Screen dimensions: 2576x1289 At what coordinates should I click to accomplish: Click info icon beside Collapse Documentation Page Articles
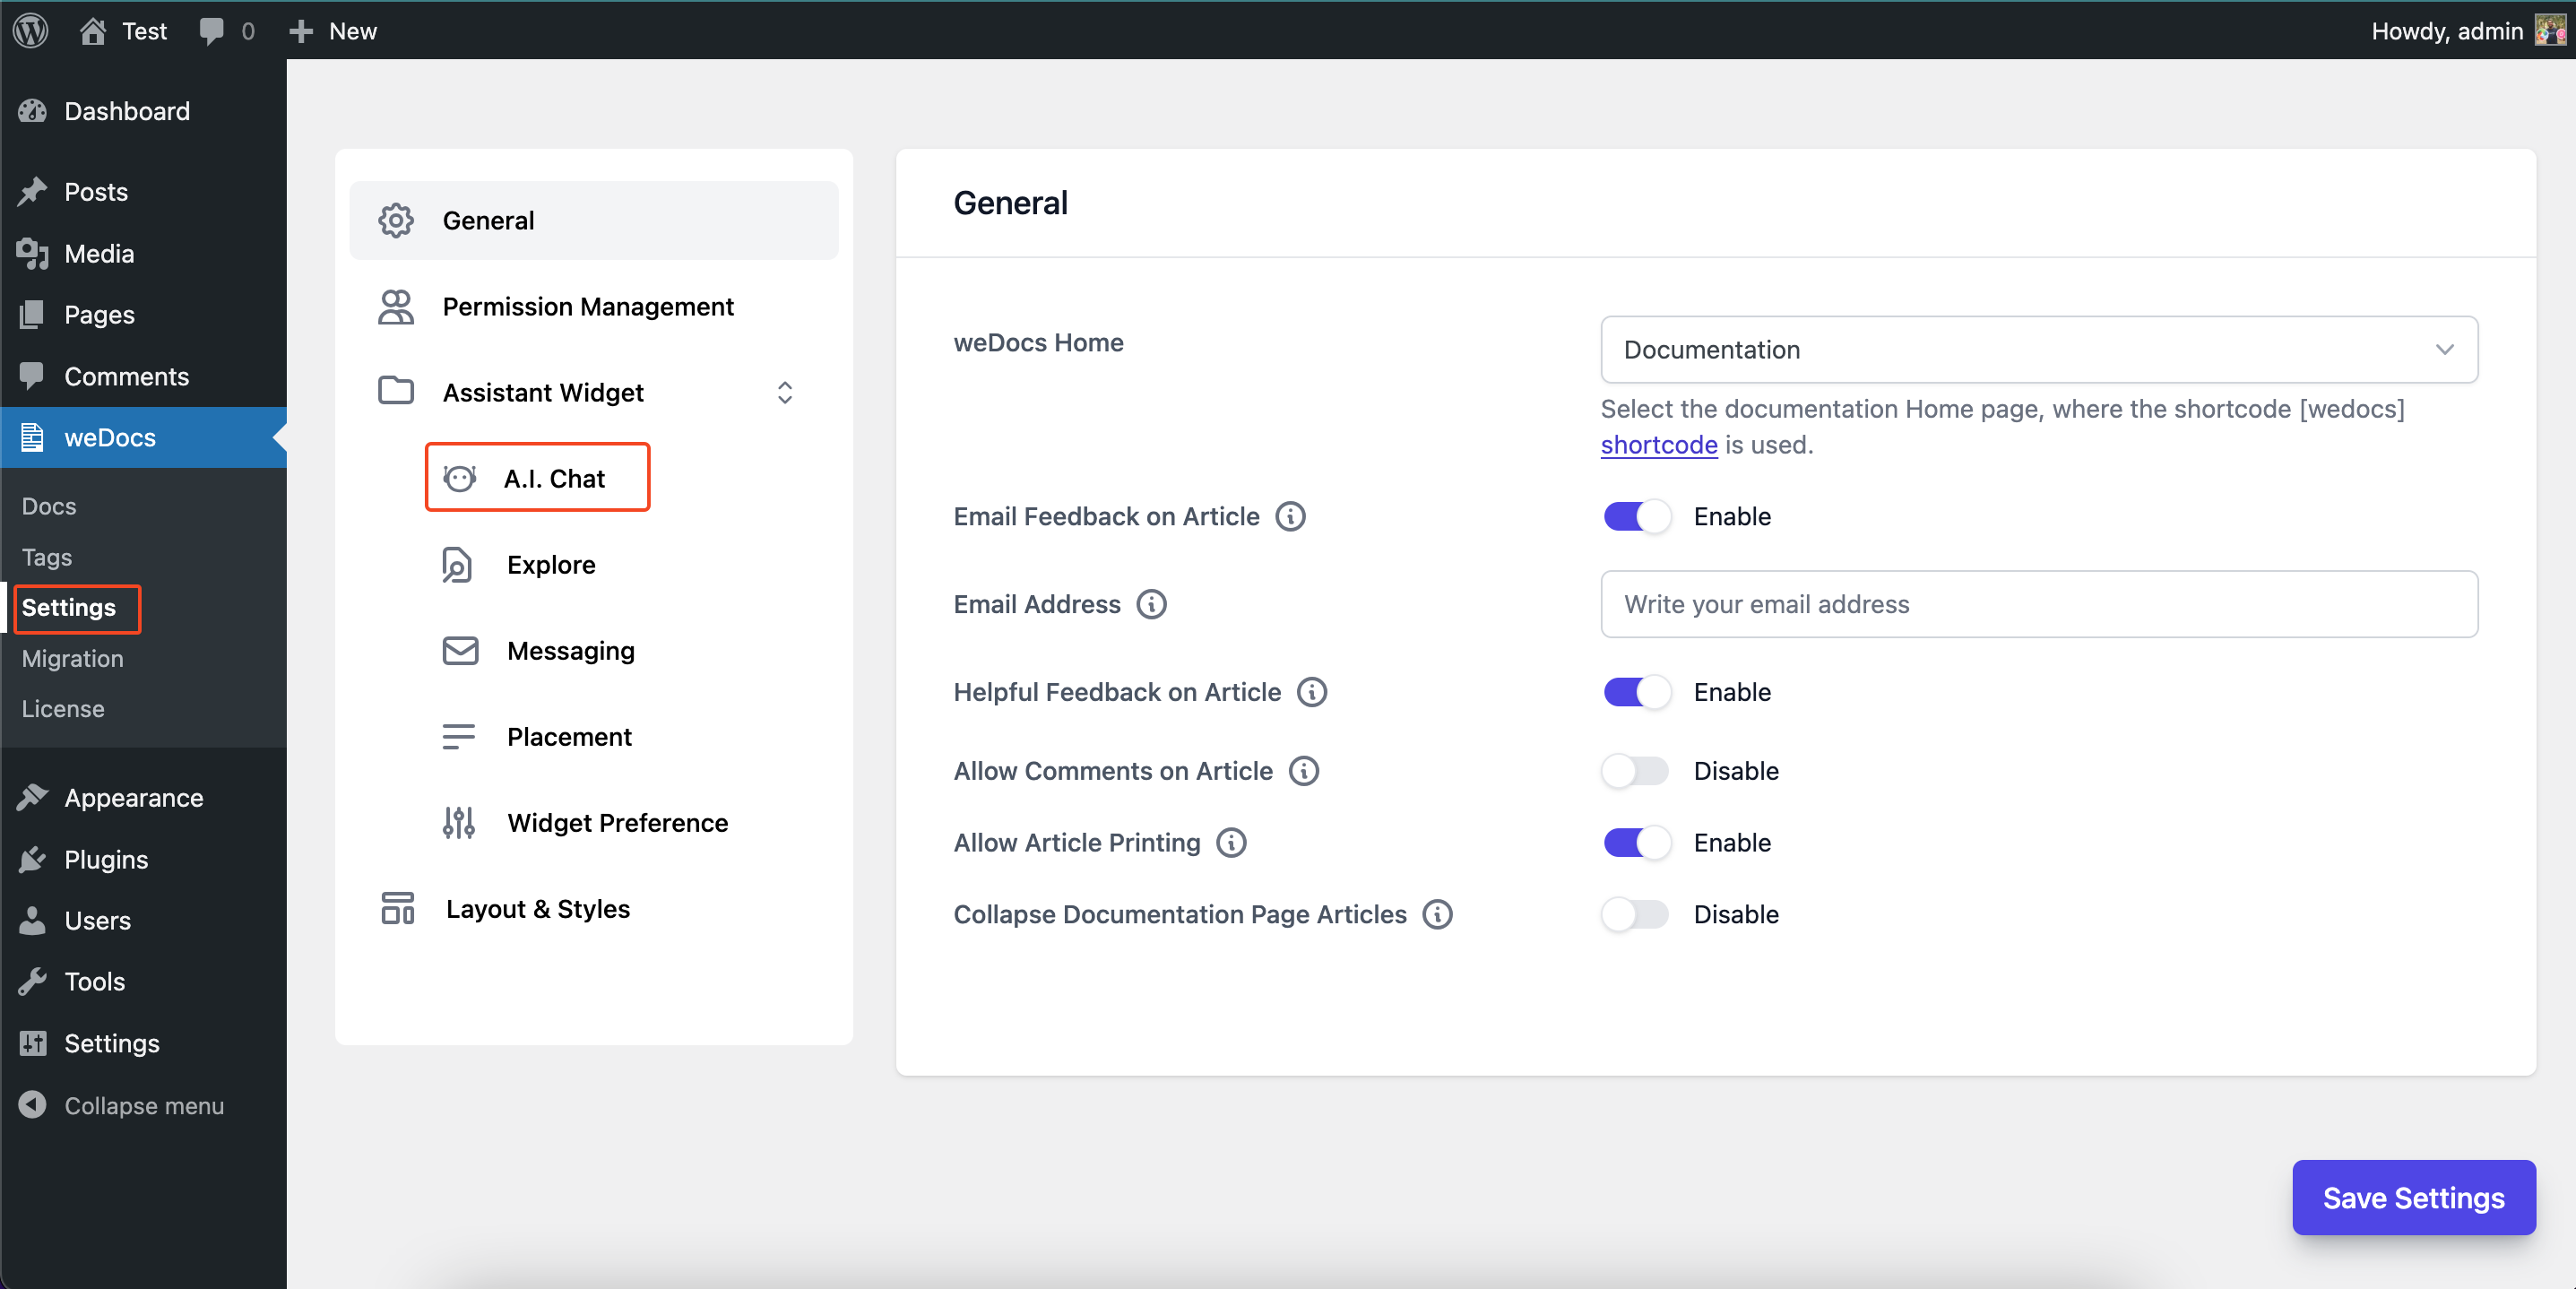click(x=1438, y=914)
